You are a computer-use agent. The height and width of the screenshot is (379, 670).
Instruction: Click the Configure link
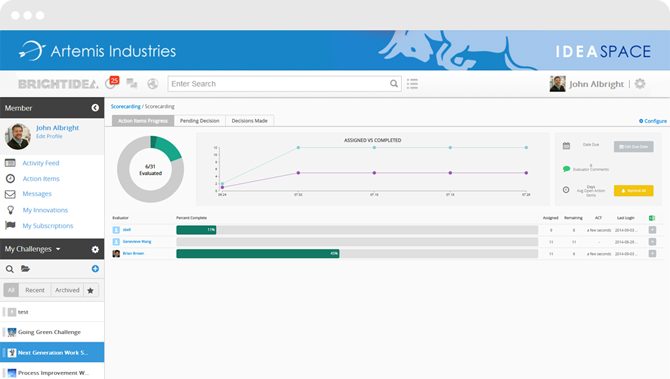pos(653,121)
